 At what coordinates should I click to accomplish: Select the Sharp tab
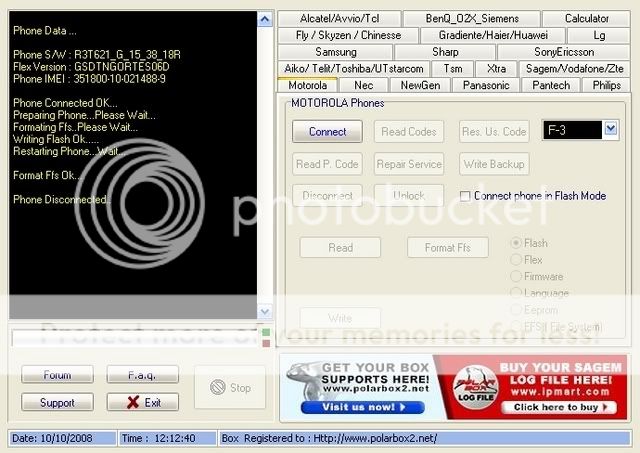point(445,52)
